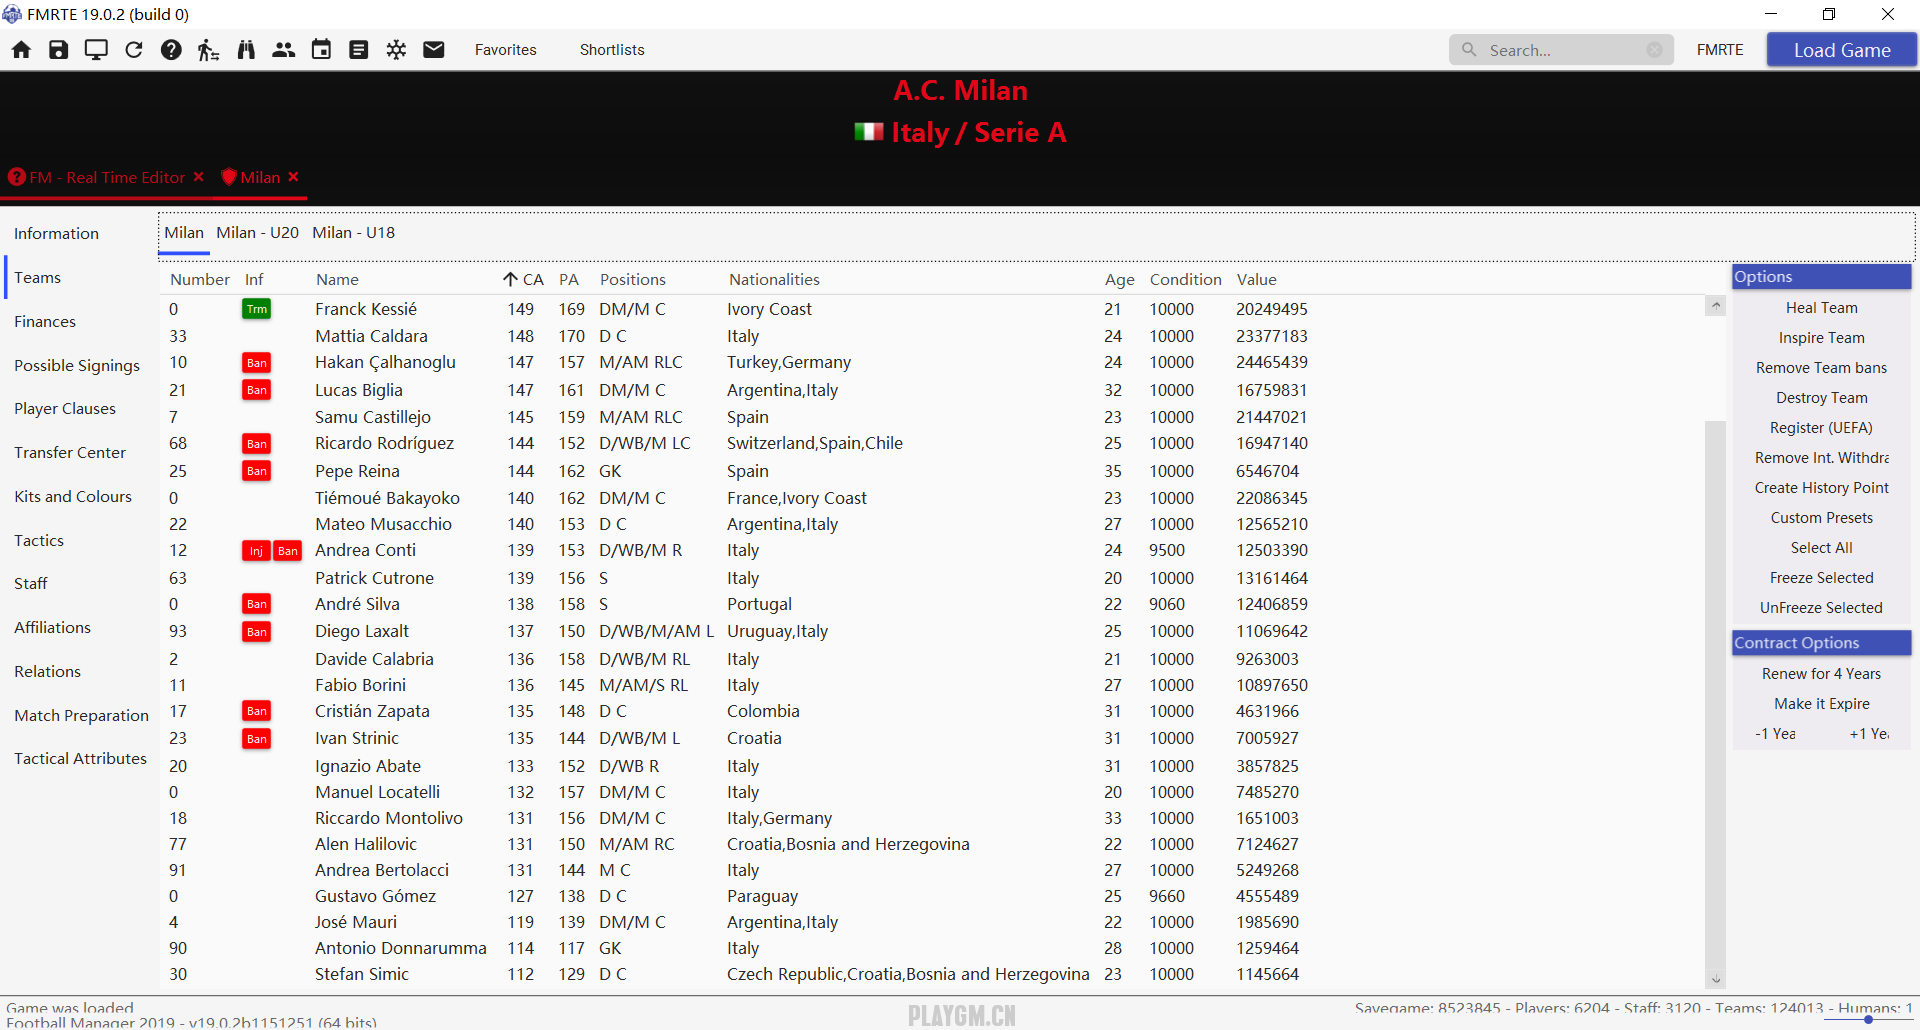The width and height of the screenshot is (1920, 1030).
Task: Open Kits and Colours section
Action: click(73, 496)
